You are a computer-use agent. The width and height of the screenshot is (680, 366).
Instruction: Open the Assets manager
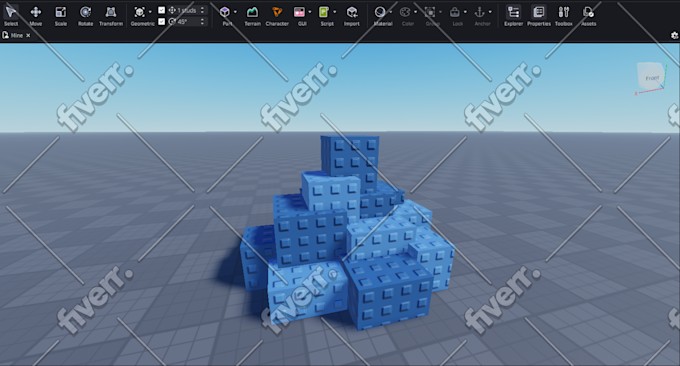[x=588, y=16]
